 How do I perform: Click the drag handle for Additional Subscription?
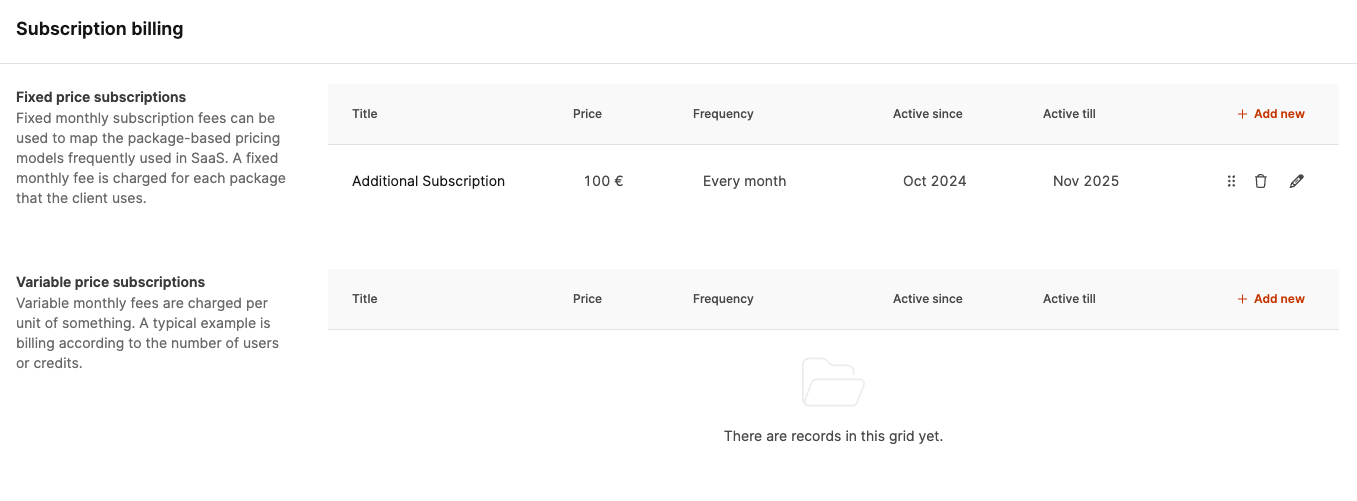click(x=1231, y=181)
